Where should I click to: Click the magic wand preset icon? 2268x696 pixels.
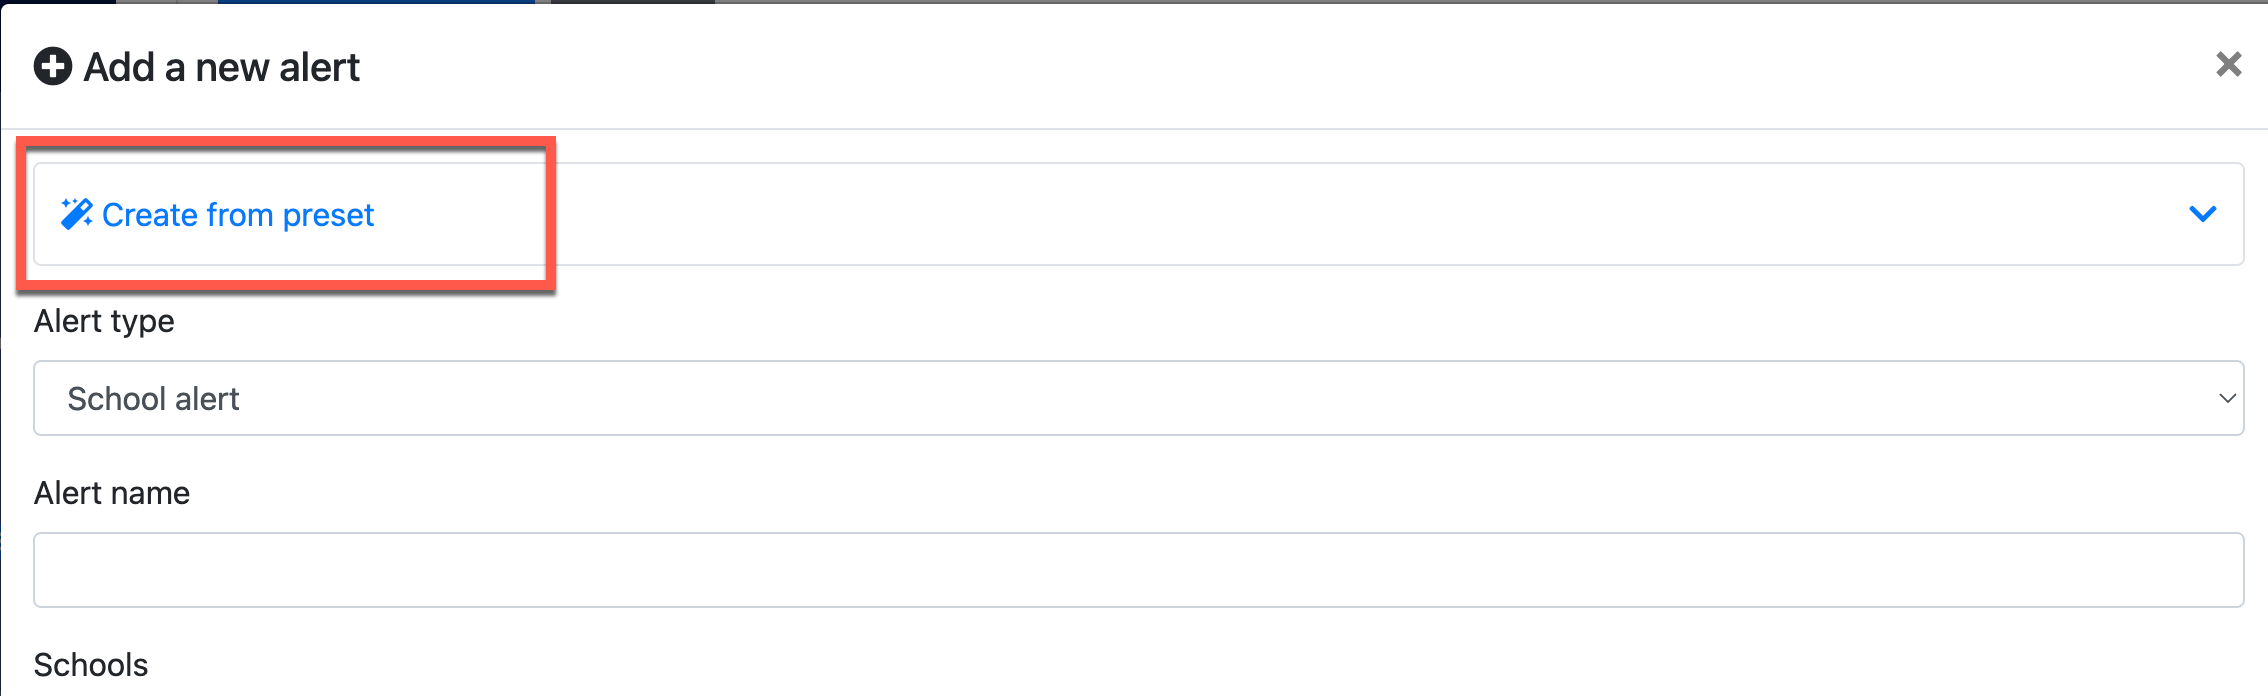pos(77,214)
